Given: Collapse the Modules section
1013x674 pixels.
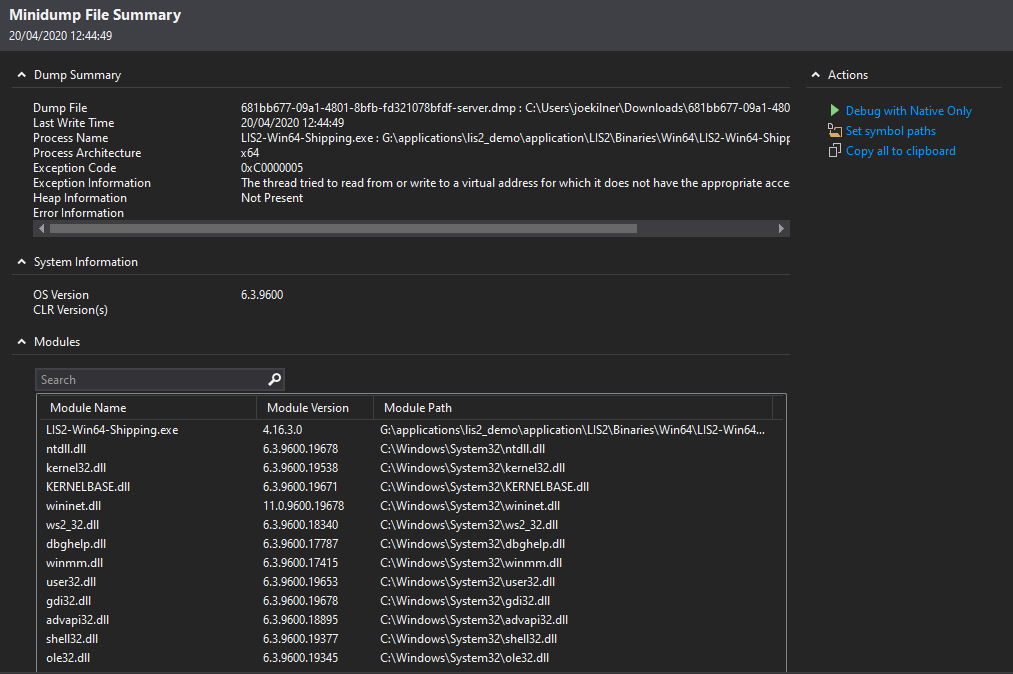Looking at the screenshot, I should tap(21, 342).
